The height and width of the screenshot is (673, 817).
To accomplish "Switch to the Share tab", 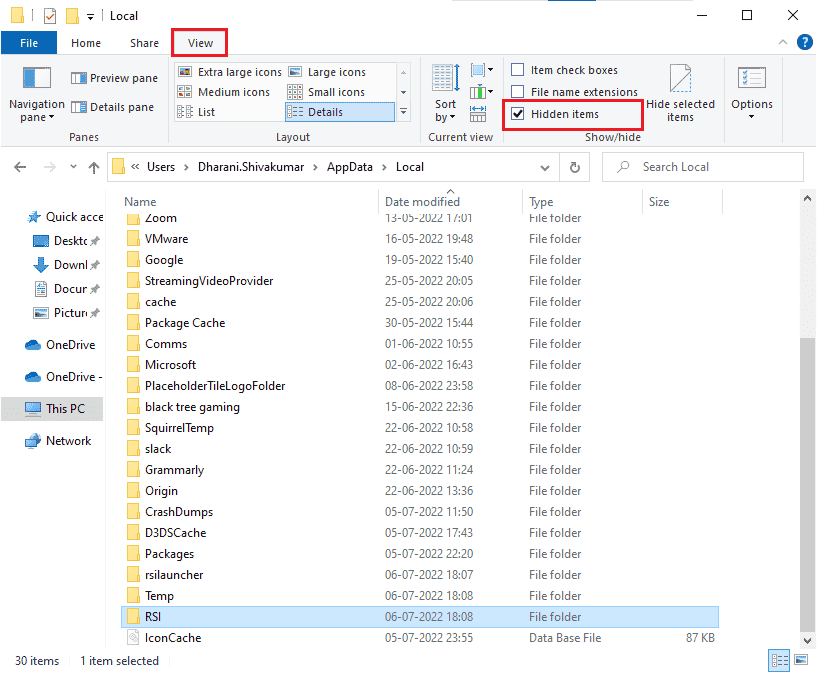I will (144, 43).
